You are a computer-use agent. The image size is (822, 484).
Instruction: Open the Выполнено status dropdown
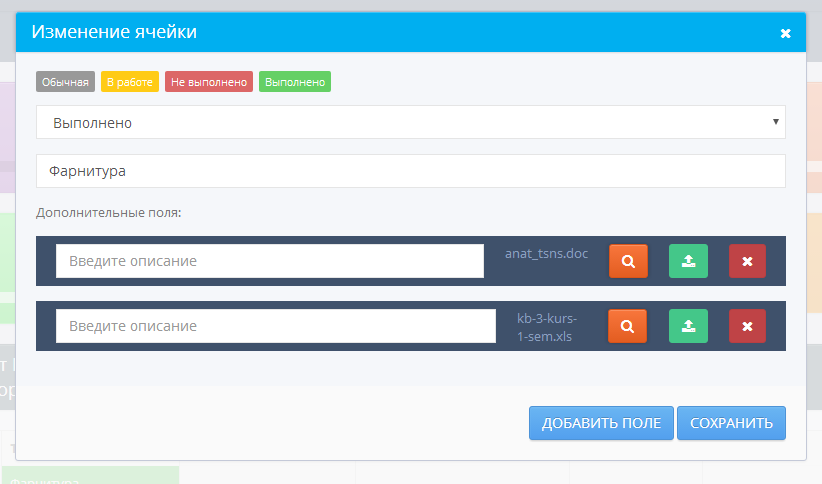[410, 122]
